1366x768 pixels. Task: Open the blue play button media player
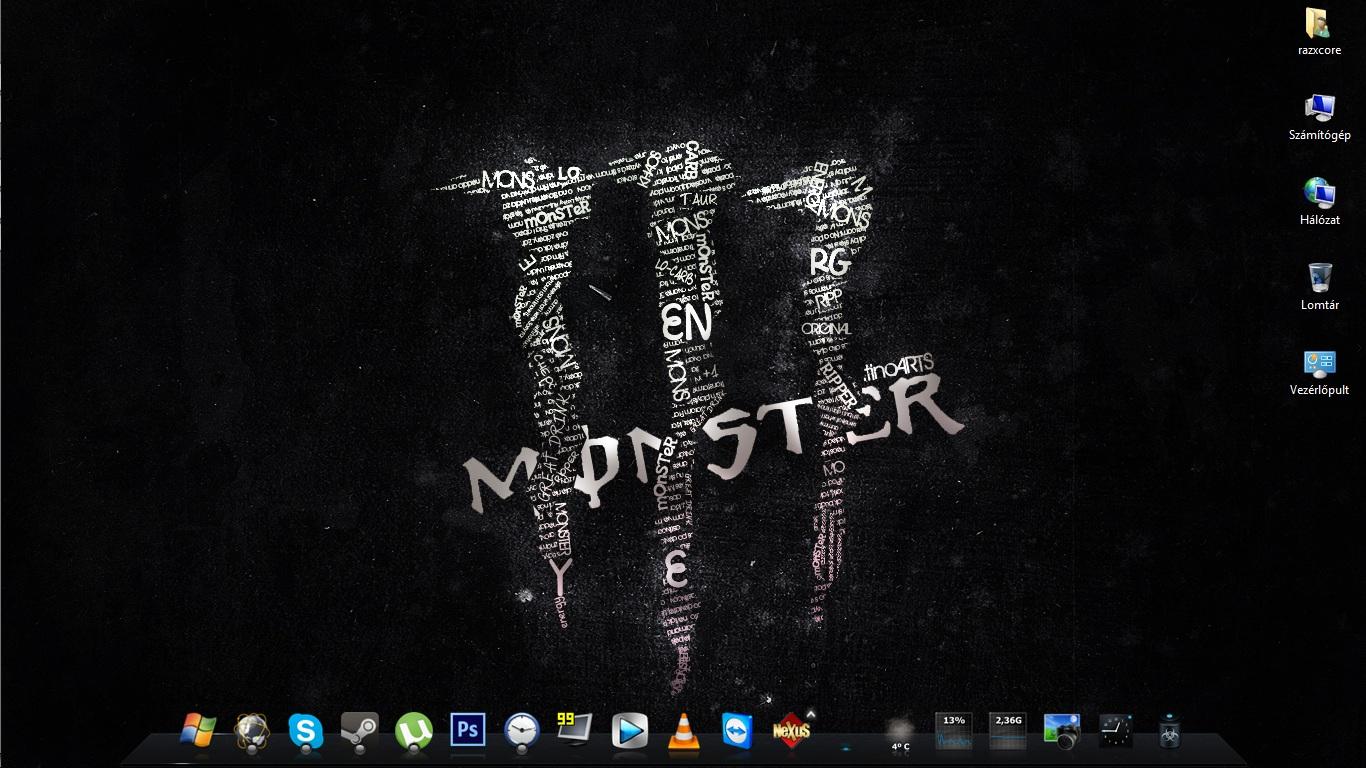[x=630, y=731]
